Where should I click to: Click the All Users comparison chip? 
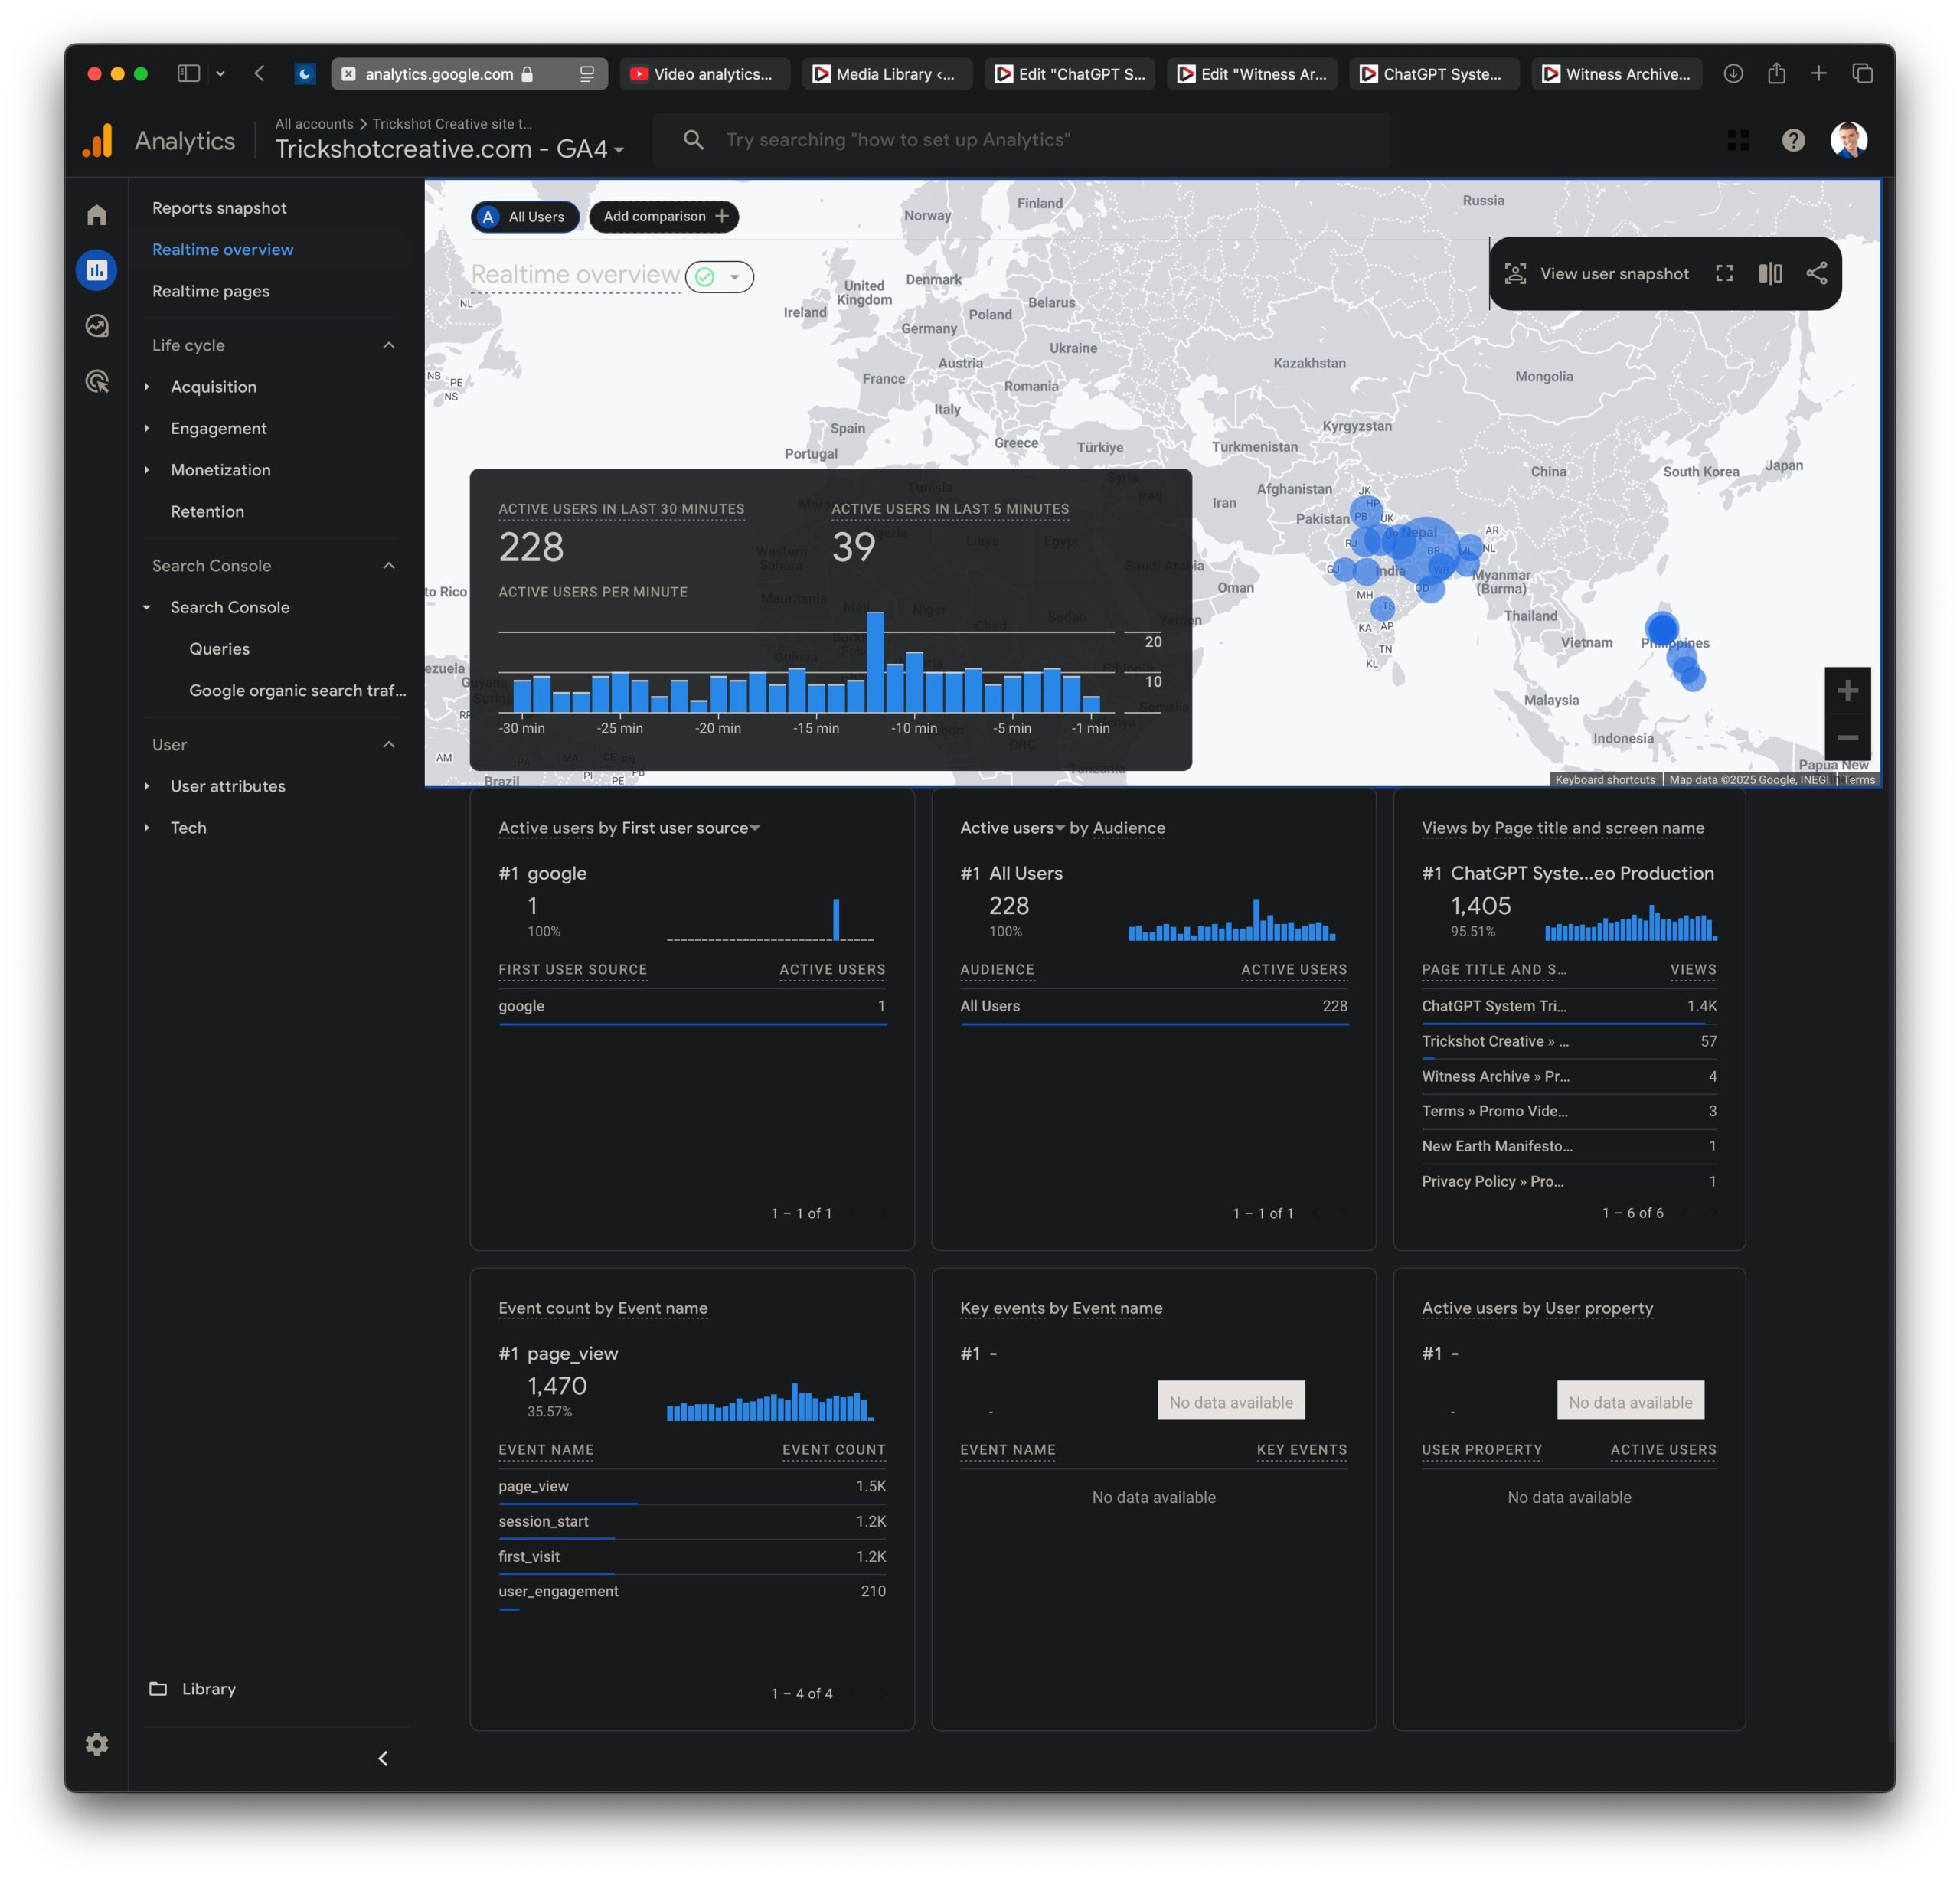(524, 217)
